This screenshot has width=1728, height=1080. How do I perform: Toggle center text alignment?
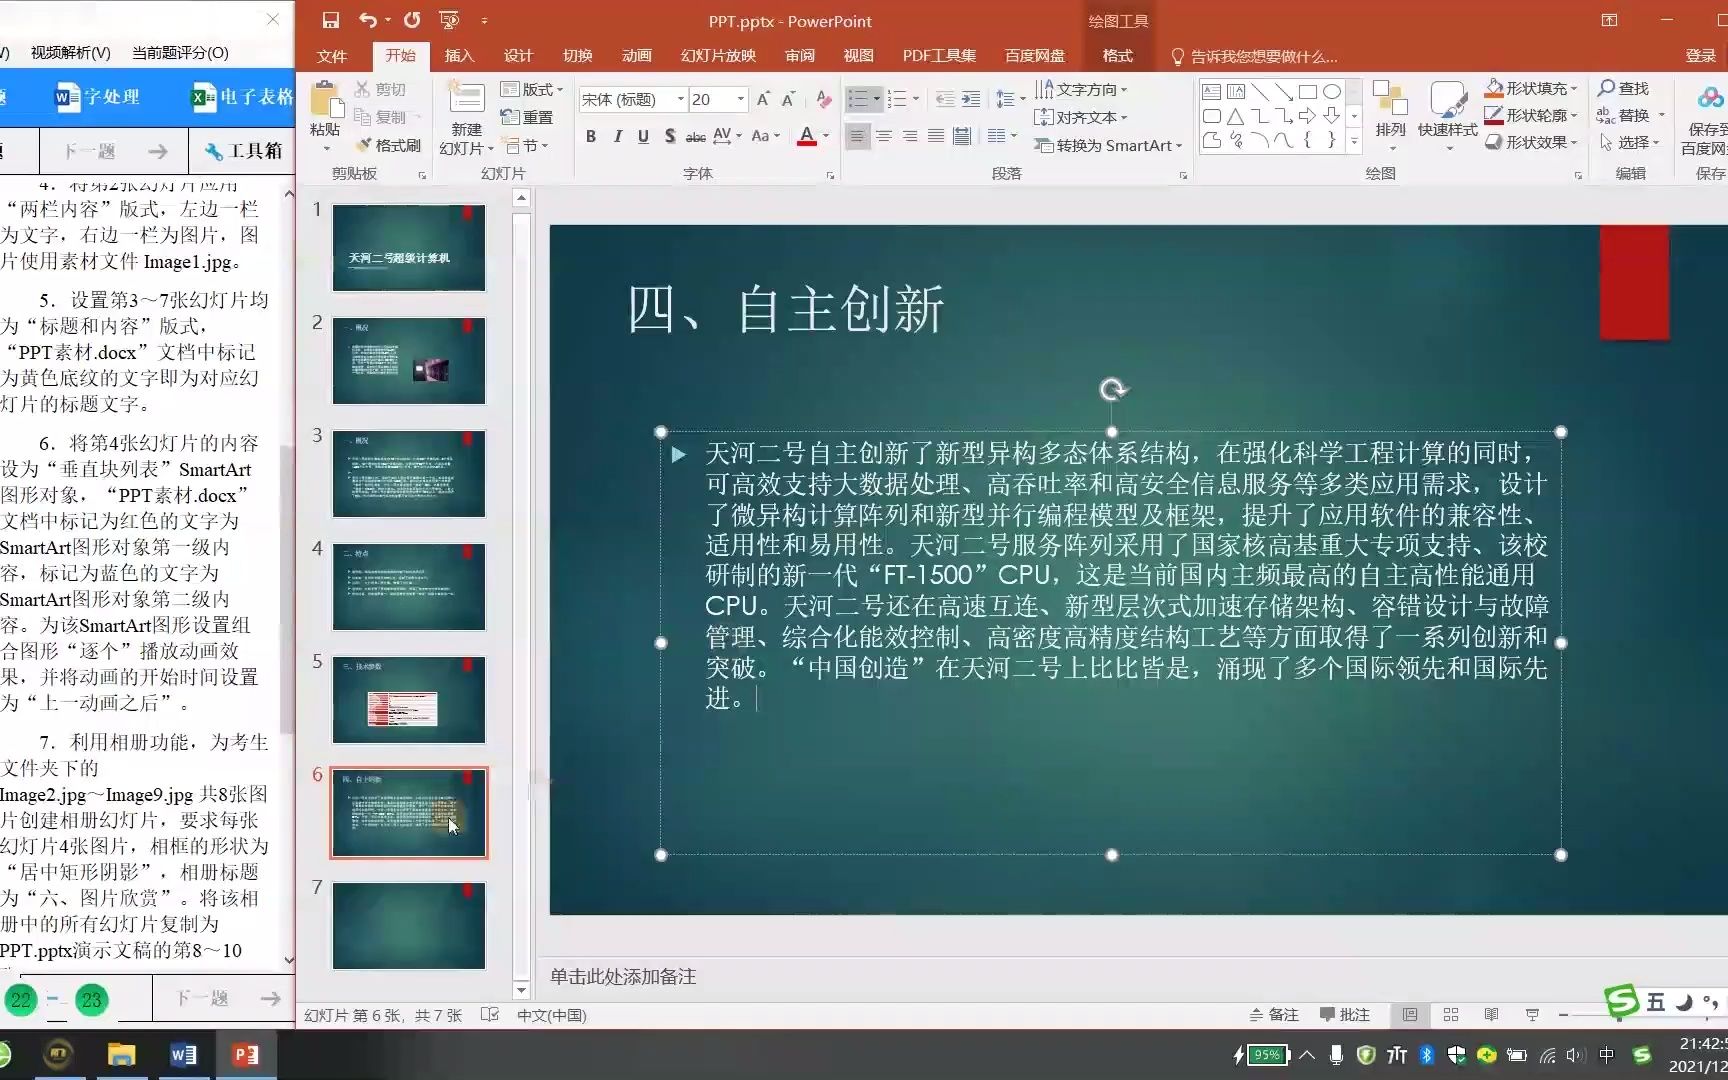883,136
